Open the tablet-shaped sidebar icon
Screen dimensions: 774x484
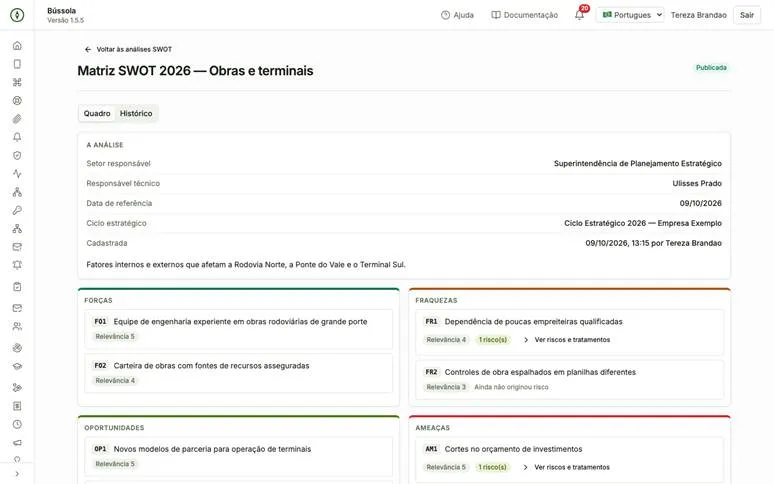[17, 64]
